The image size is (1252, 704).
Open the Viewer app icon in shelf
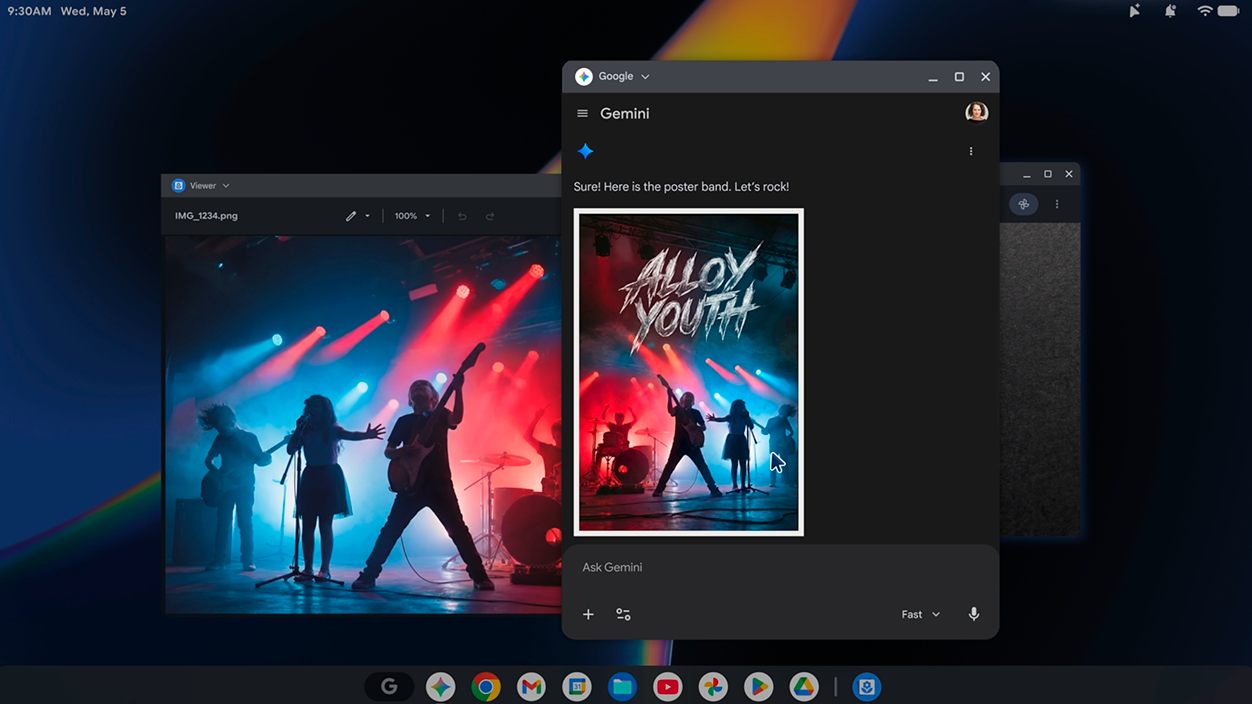[x=866, y=687]
